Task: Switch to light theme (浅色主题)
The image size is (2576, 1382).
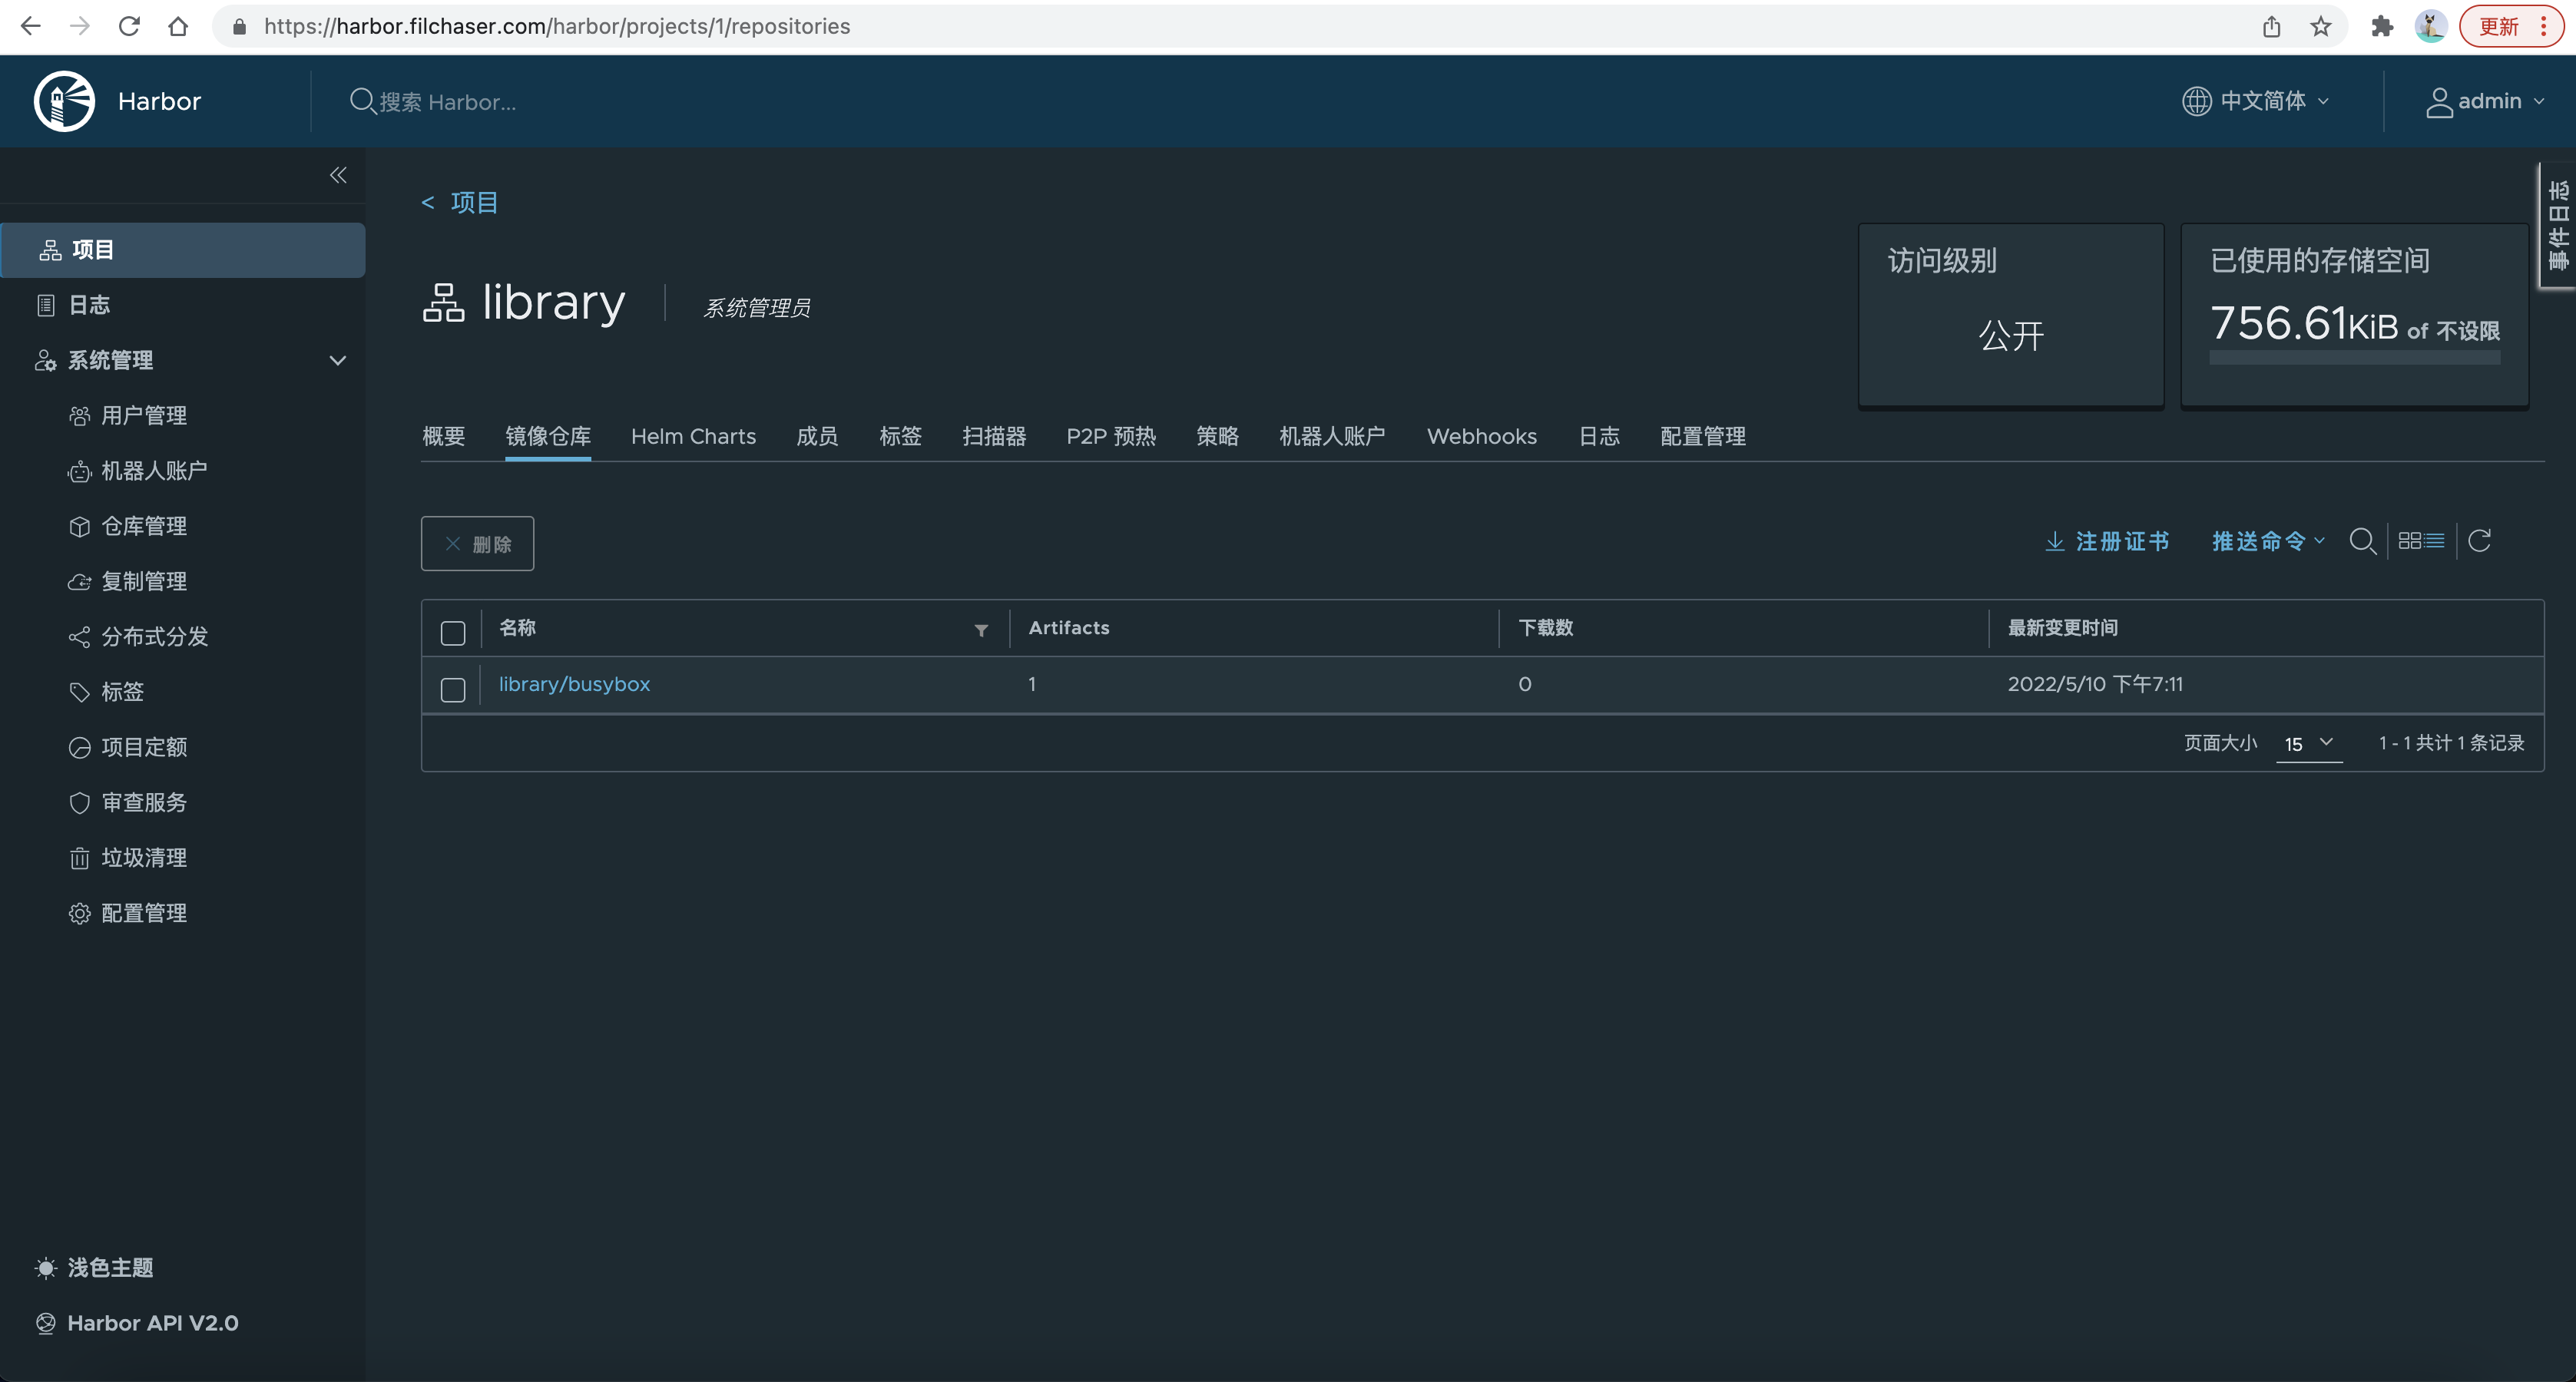Action: point(110,1268)
